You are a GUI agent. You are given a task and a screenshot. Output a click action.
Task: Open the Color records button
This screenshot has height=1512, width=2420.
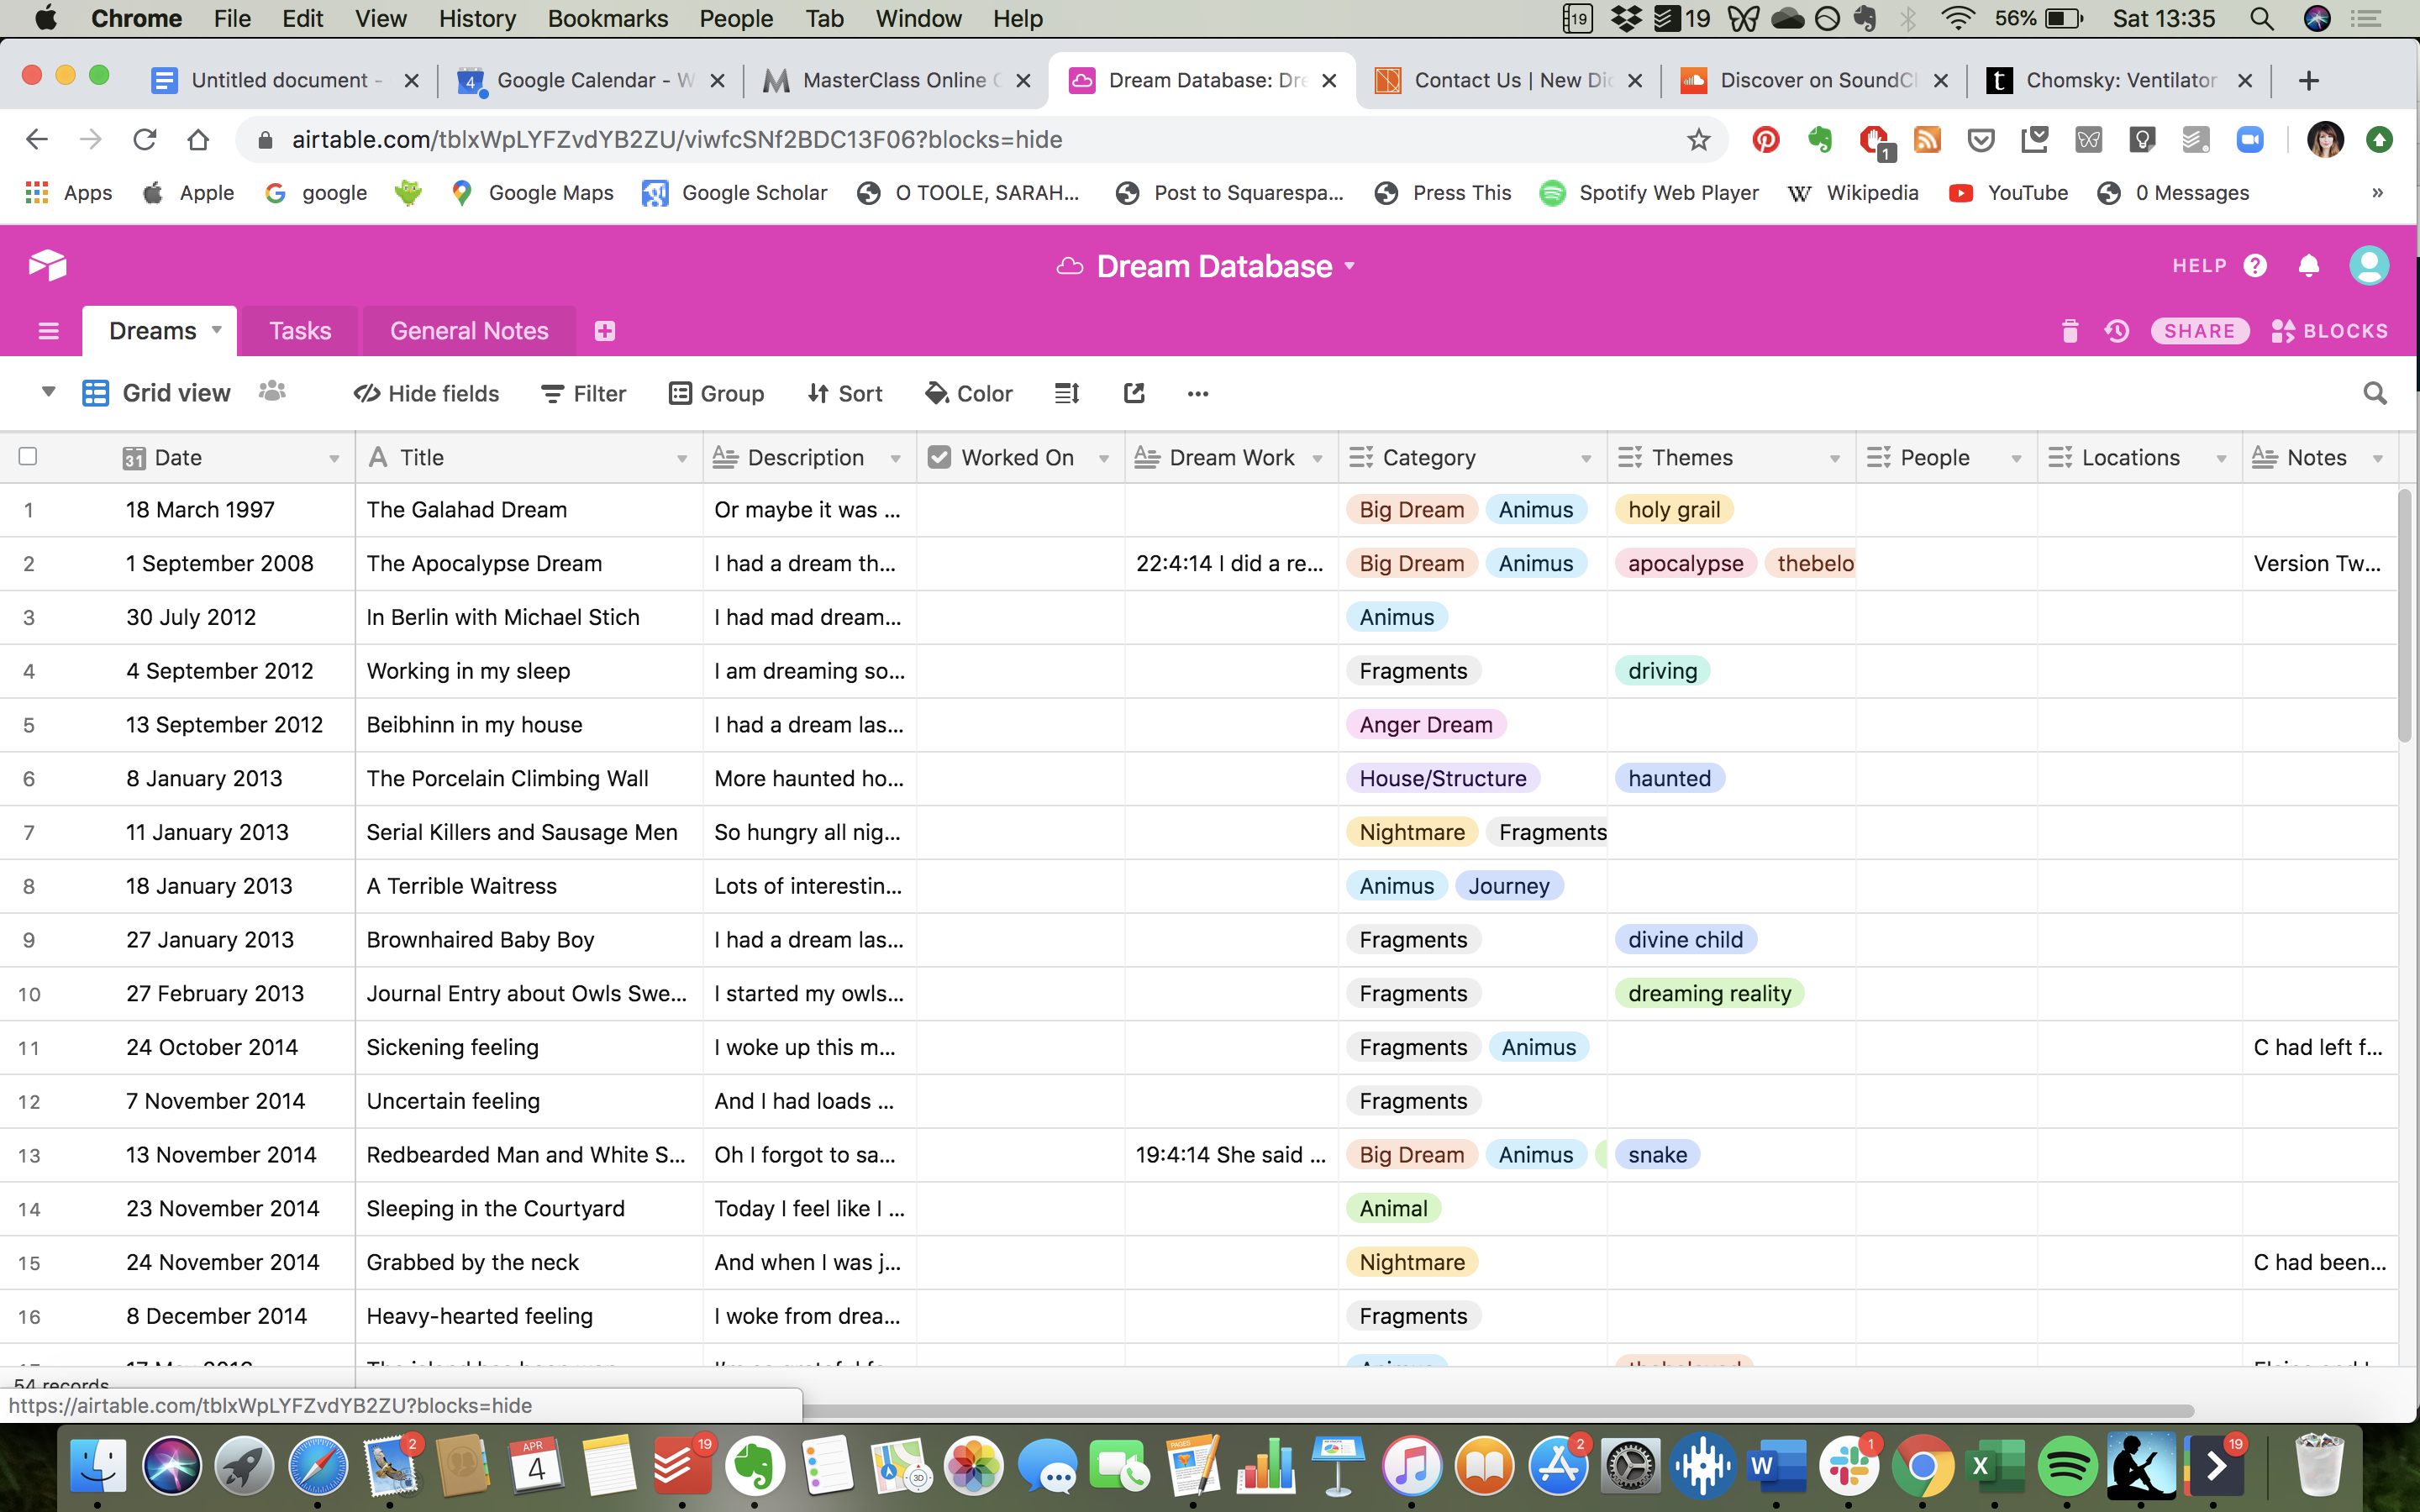click(x=968, y=394)
